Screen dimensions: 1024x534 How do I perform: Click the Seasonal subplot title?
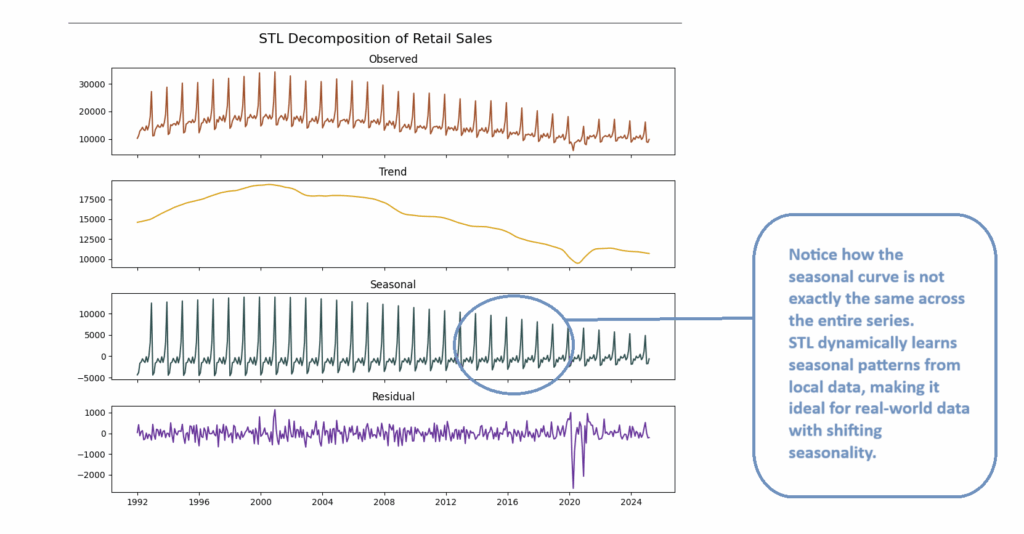coord(392,285)
